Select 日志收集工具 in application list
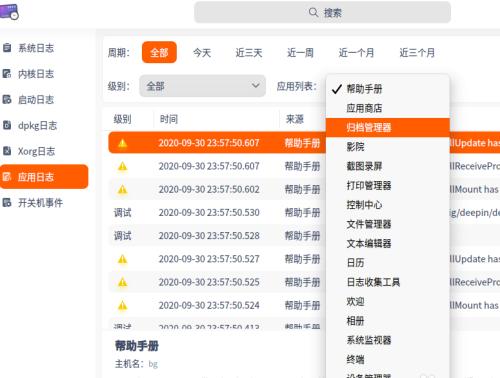500x378 pixels. [x=388, y=282]
